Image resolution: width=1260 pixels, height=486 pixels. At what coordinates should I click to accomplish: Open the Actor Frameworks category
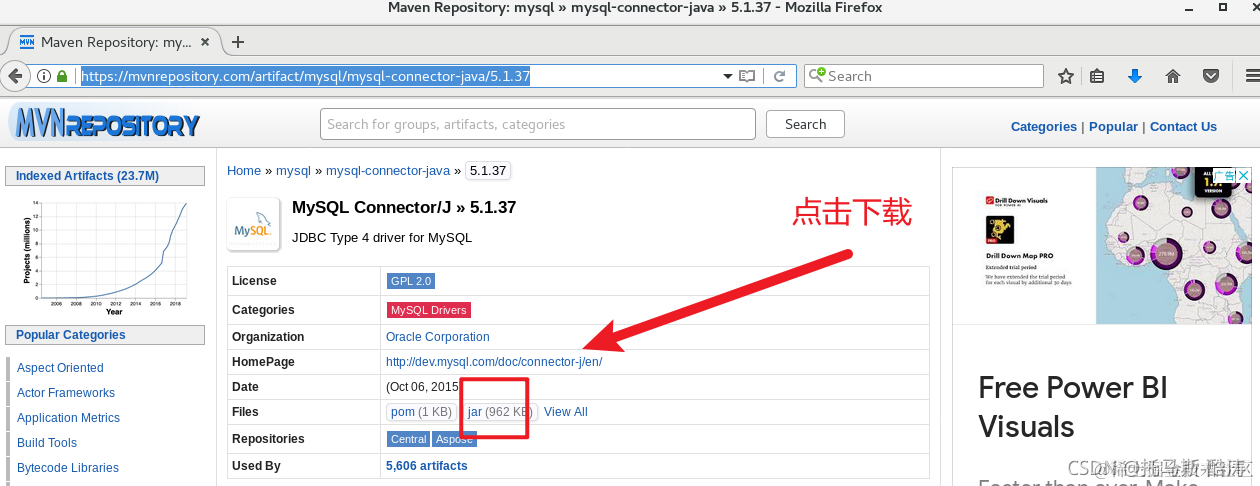click(x=66, y=393)
